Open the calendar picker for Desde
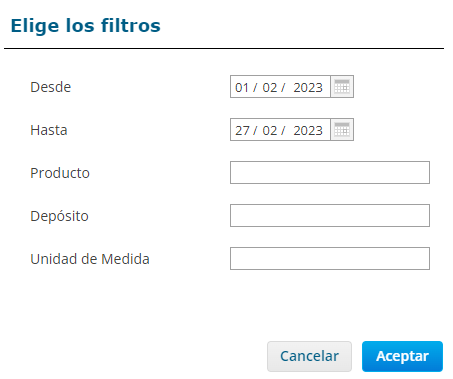This screenshot has width=453, height=379. point(342,87)
